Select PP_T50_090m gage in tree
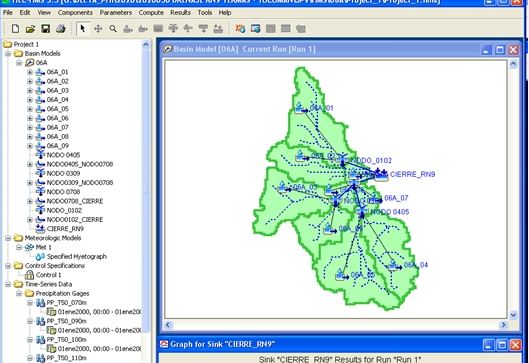The width and height of the screenshot is (529, 363). pyautogui.click(x=66, y=321)
